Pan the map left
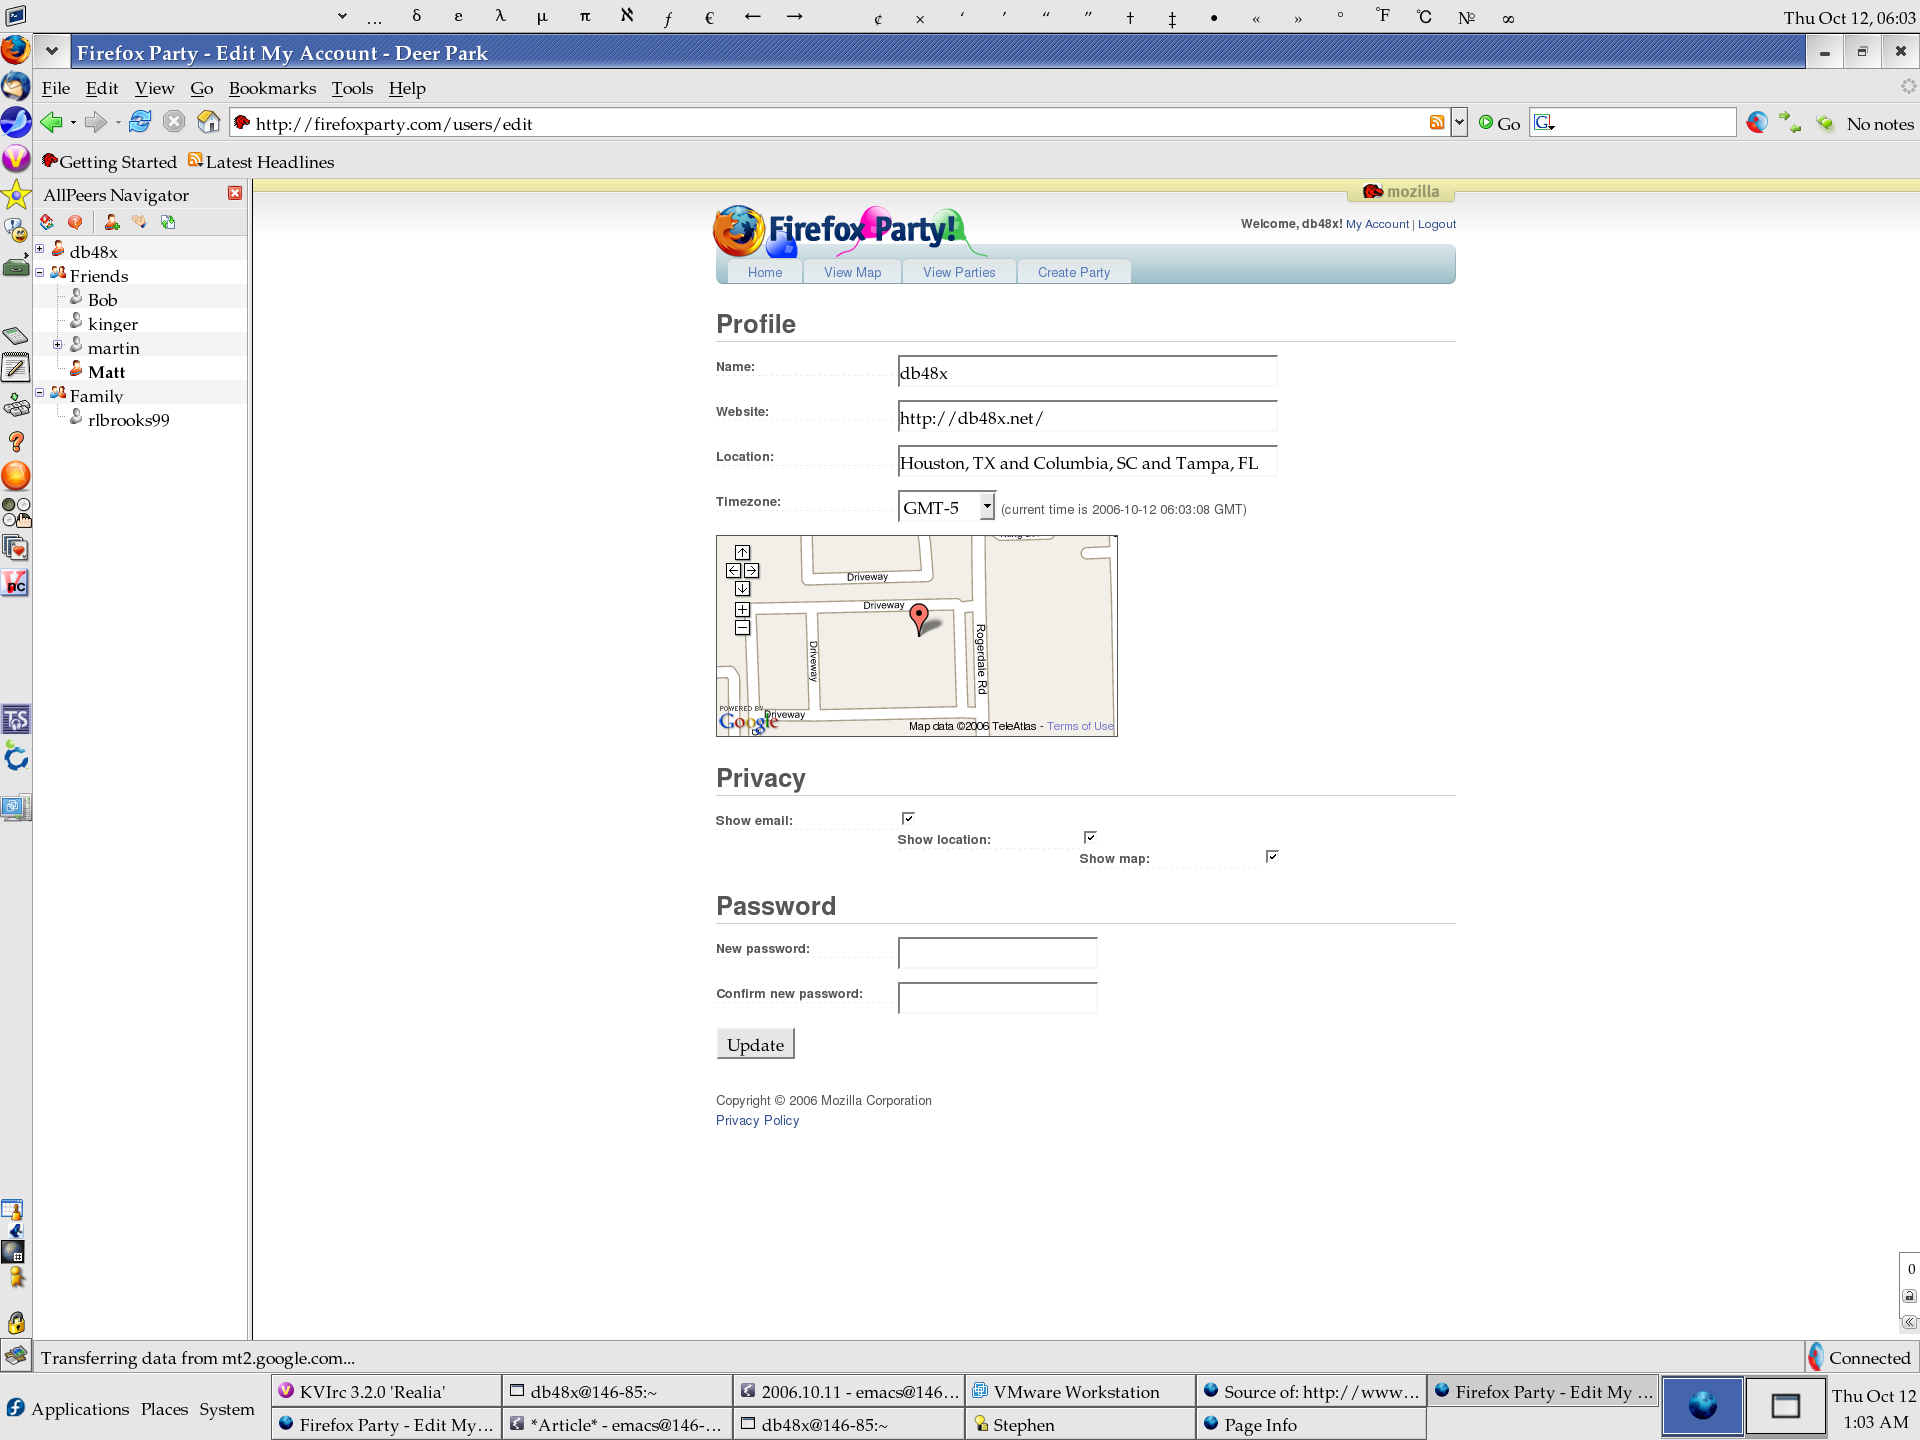Screen dimensions: 1920x1440 [x=733, y=570]
